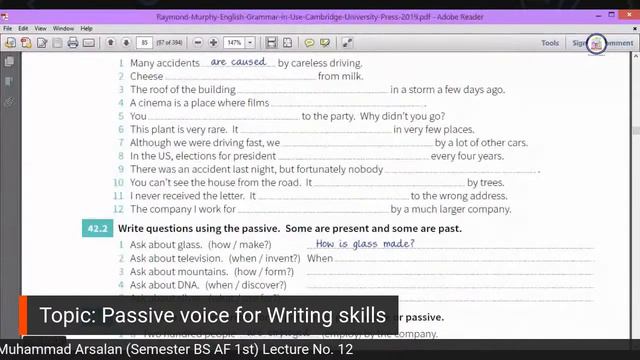The image size is (640, 360).
Task: Open the View menu
Action: (x=40, y=29)
